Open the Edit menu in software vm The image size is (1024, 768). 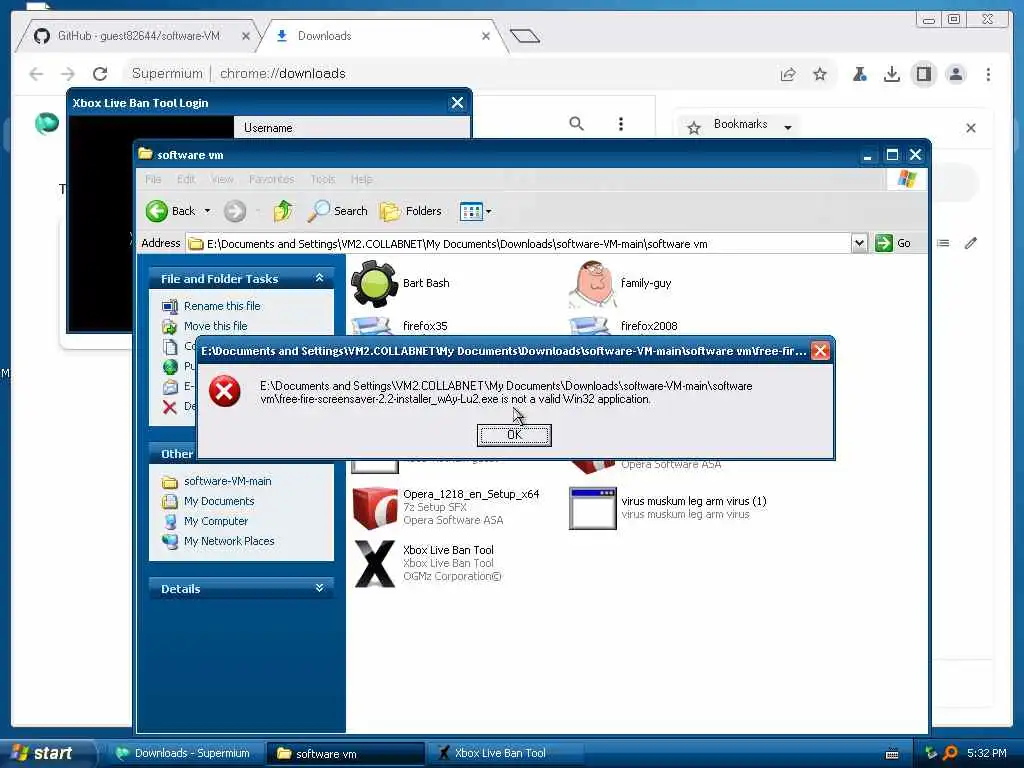[x=186, y=179]
